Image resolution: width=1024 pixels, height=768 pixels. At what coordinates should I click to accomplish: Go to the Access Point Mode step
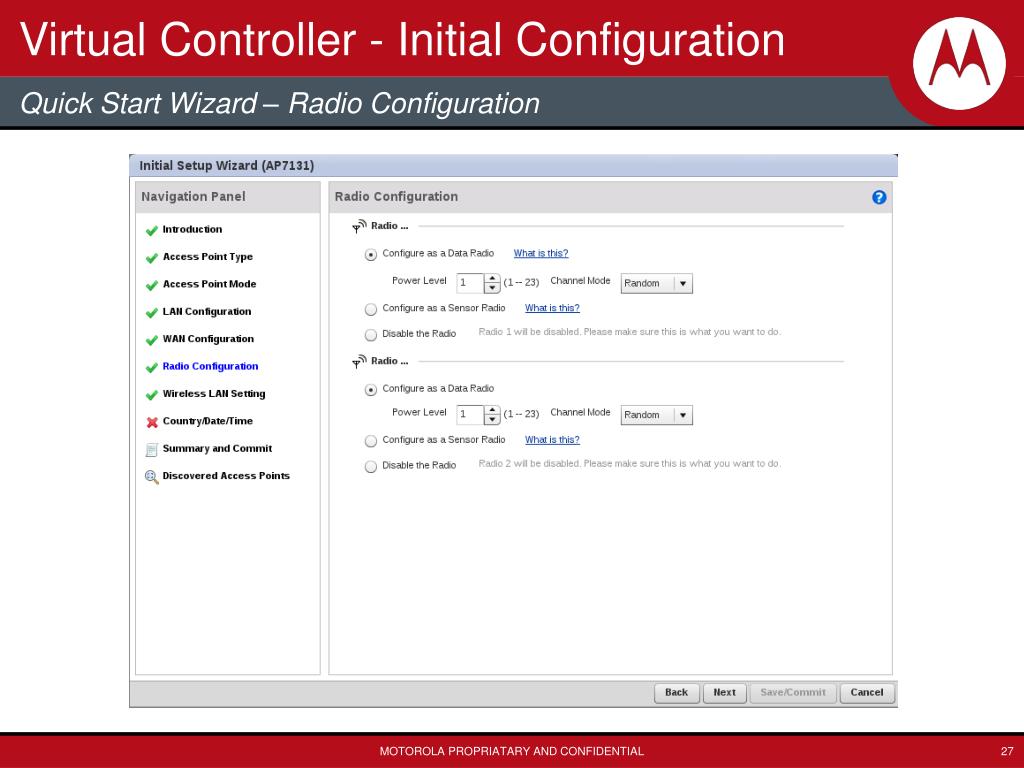point(209,284)
